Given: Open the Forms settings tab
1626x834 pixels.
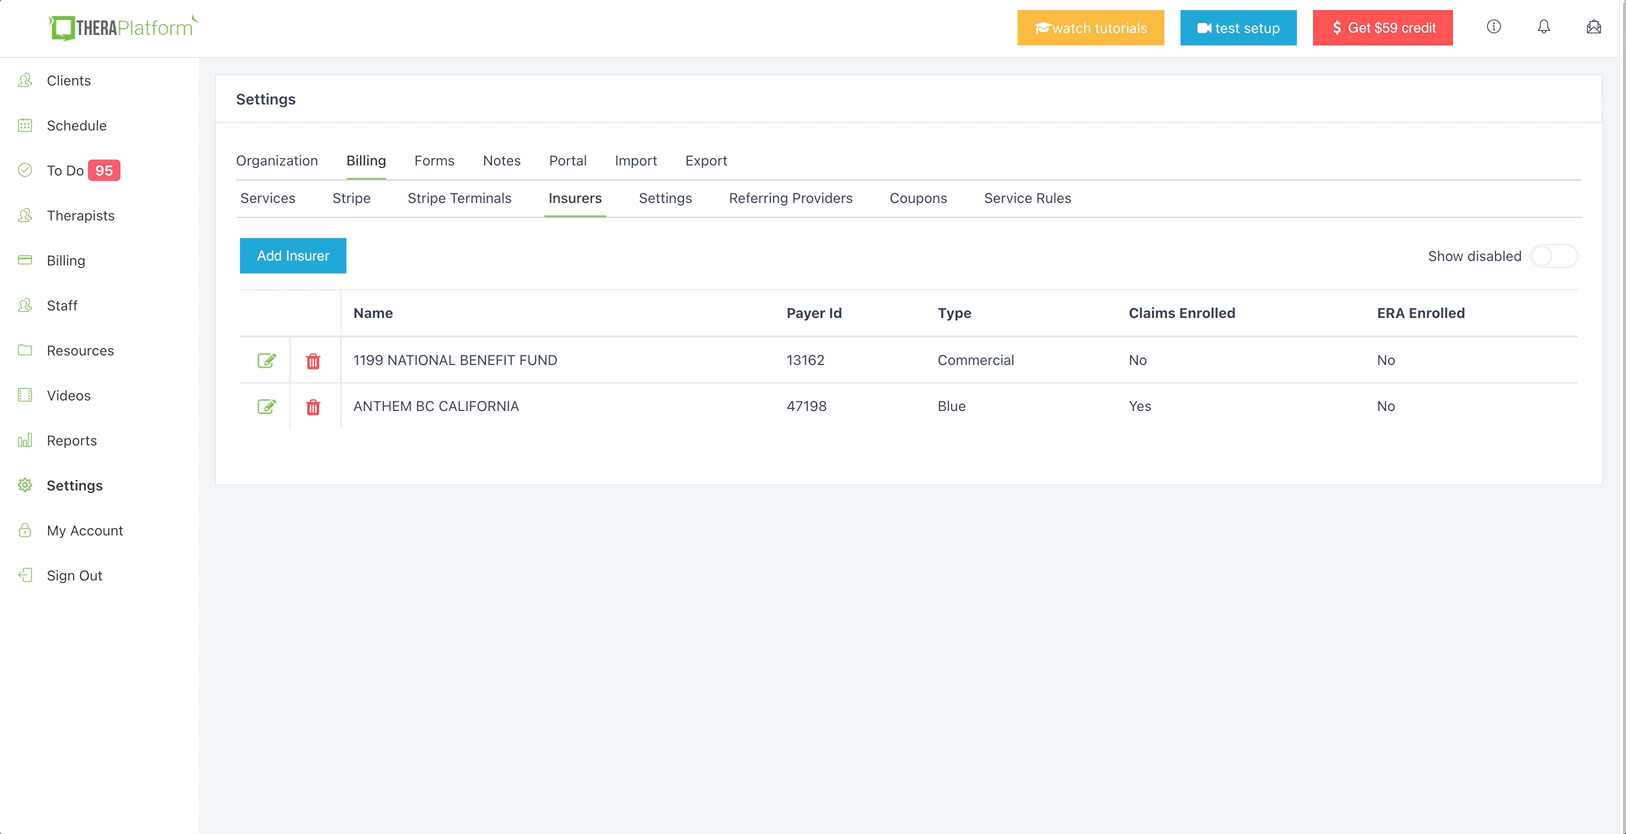Looking at the screenshot, I should click(x=434, y=160).
